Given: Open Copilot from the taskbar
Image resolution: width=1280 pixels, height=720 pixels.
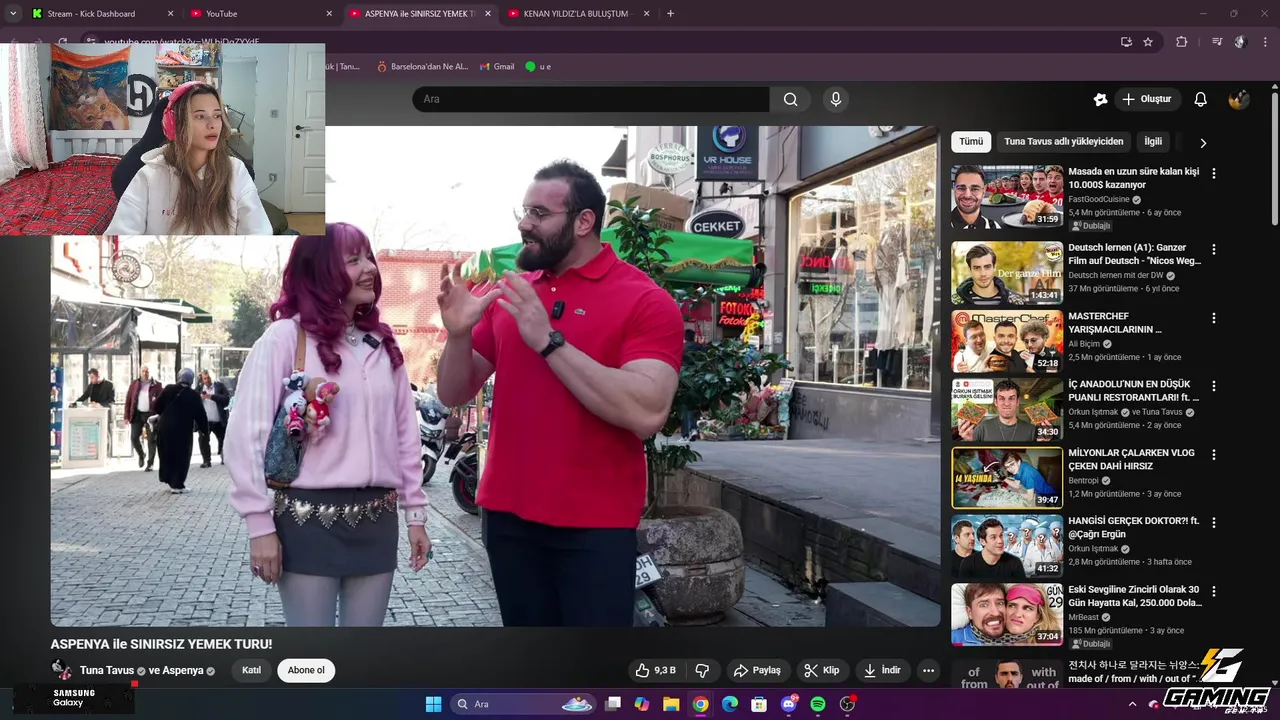Looking at the screenshot, I should point(642,704).
